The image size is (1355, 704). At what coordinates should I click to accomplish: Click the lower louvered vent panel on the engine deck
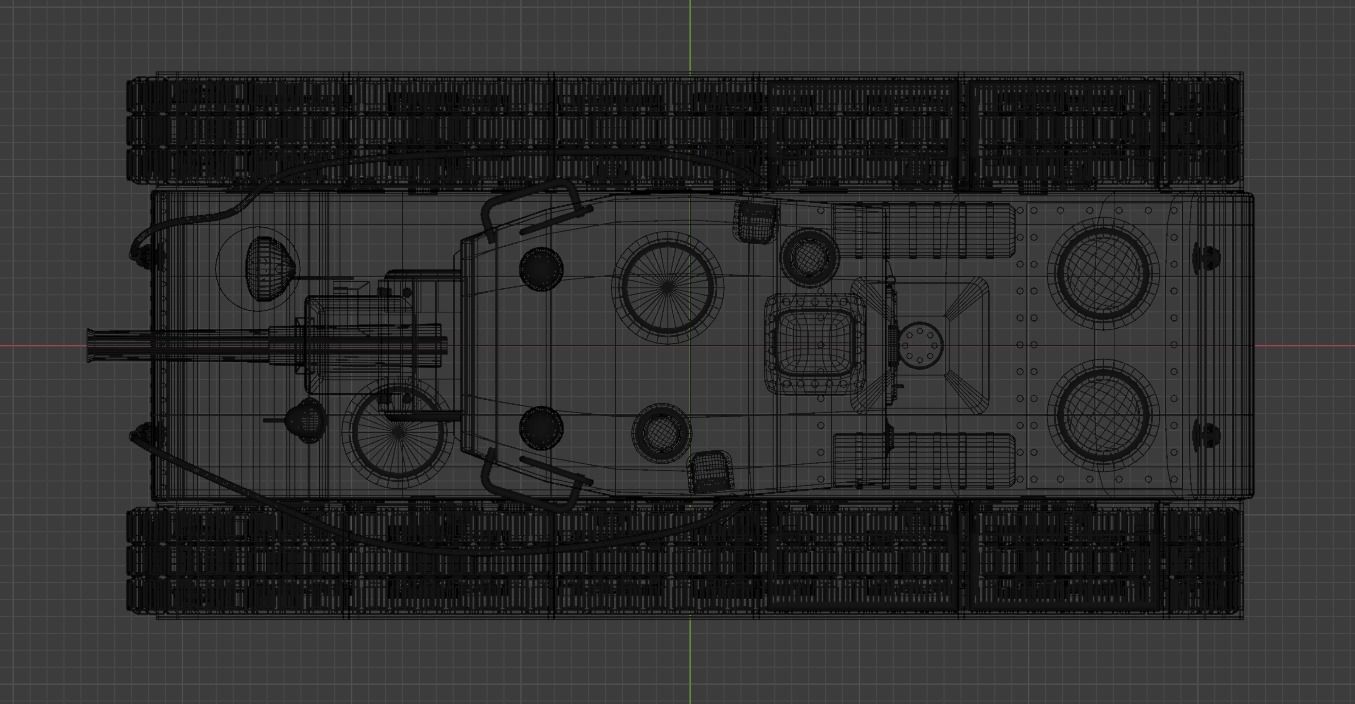pos(923,462)
